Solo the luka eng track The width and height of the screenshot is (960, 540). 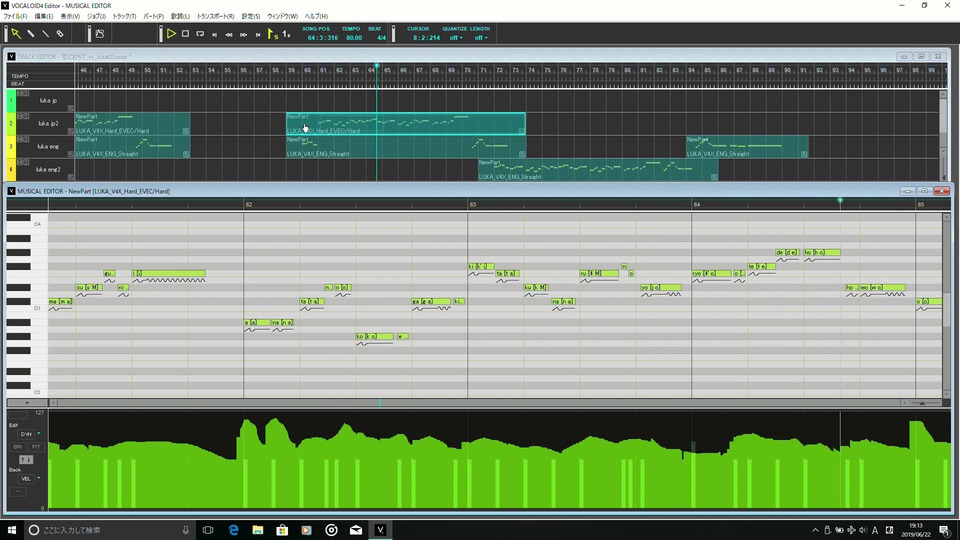coord(25,141)
